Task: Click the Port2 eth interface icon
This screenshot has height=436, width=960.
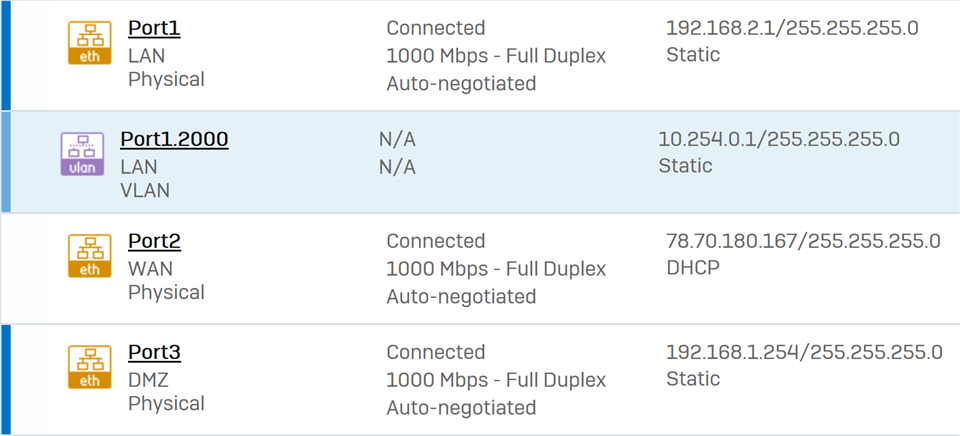Action: (89, 255)
